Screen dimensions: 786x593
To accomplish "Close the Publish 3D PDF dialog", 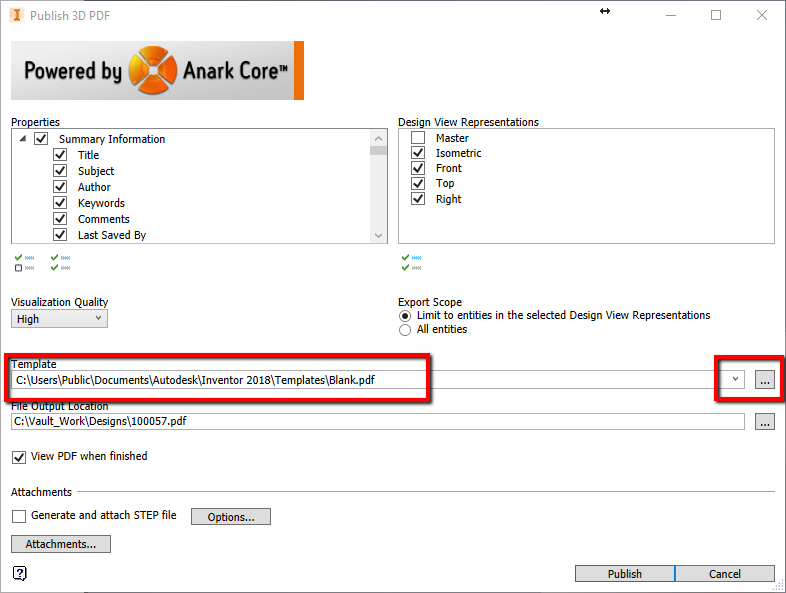I will click(x=761, y=15).
